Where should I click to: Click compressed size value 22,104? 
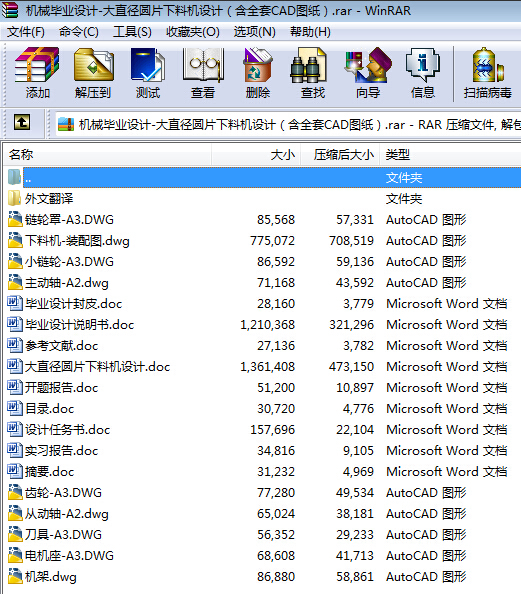355,429
